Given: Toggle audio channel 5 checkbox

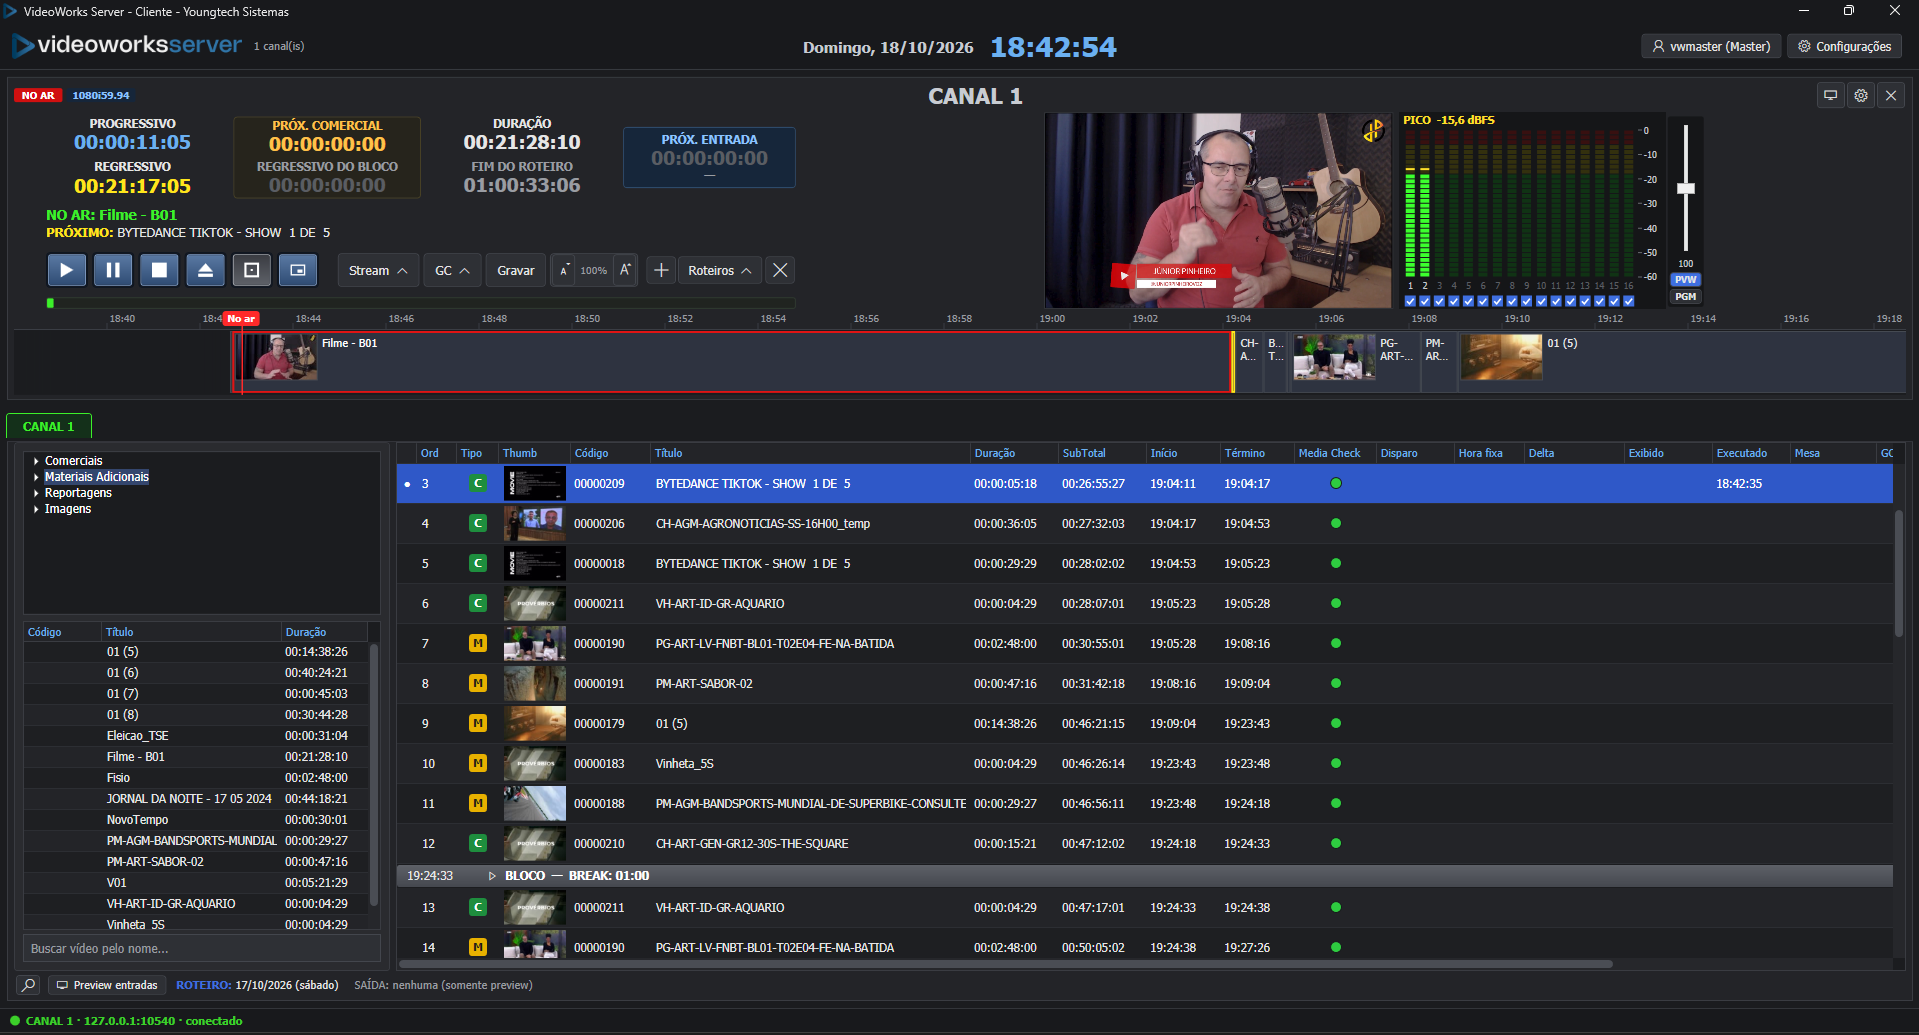Looking at the screenshot, I should point(1468,300).
